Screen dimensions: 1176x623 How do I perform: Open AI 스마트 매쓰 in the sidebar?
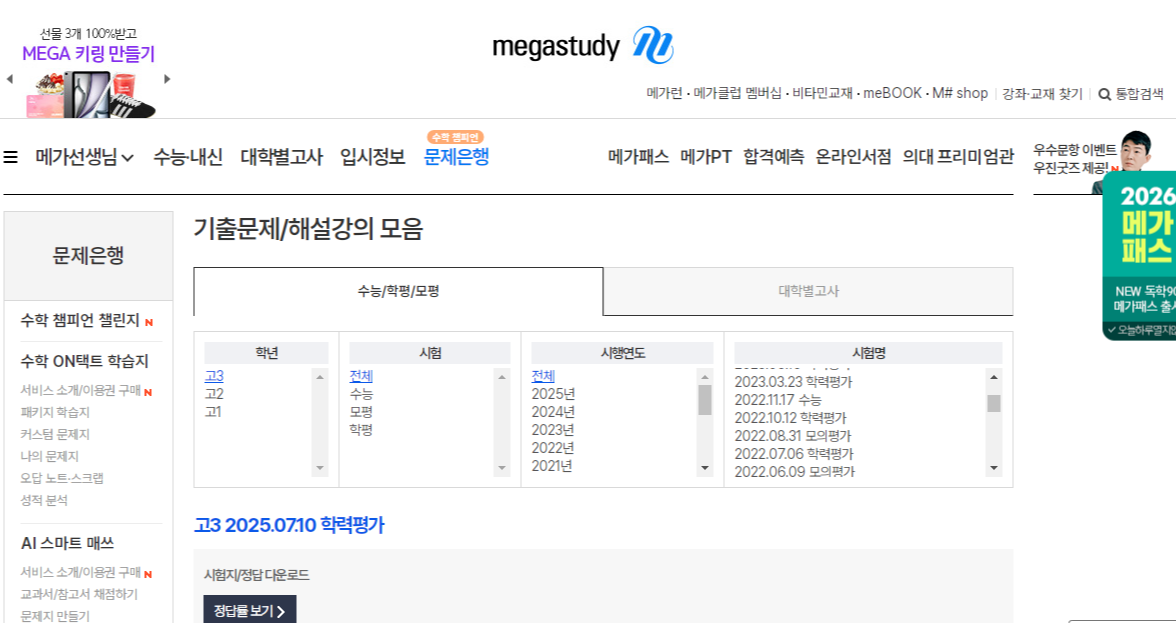click(x=68, y=543)
